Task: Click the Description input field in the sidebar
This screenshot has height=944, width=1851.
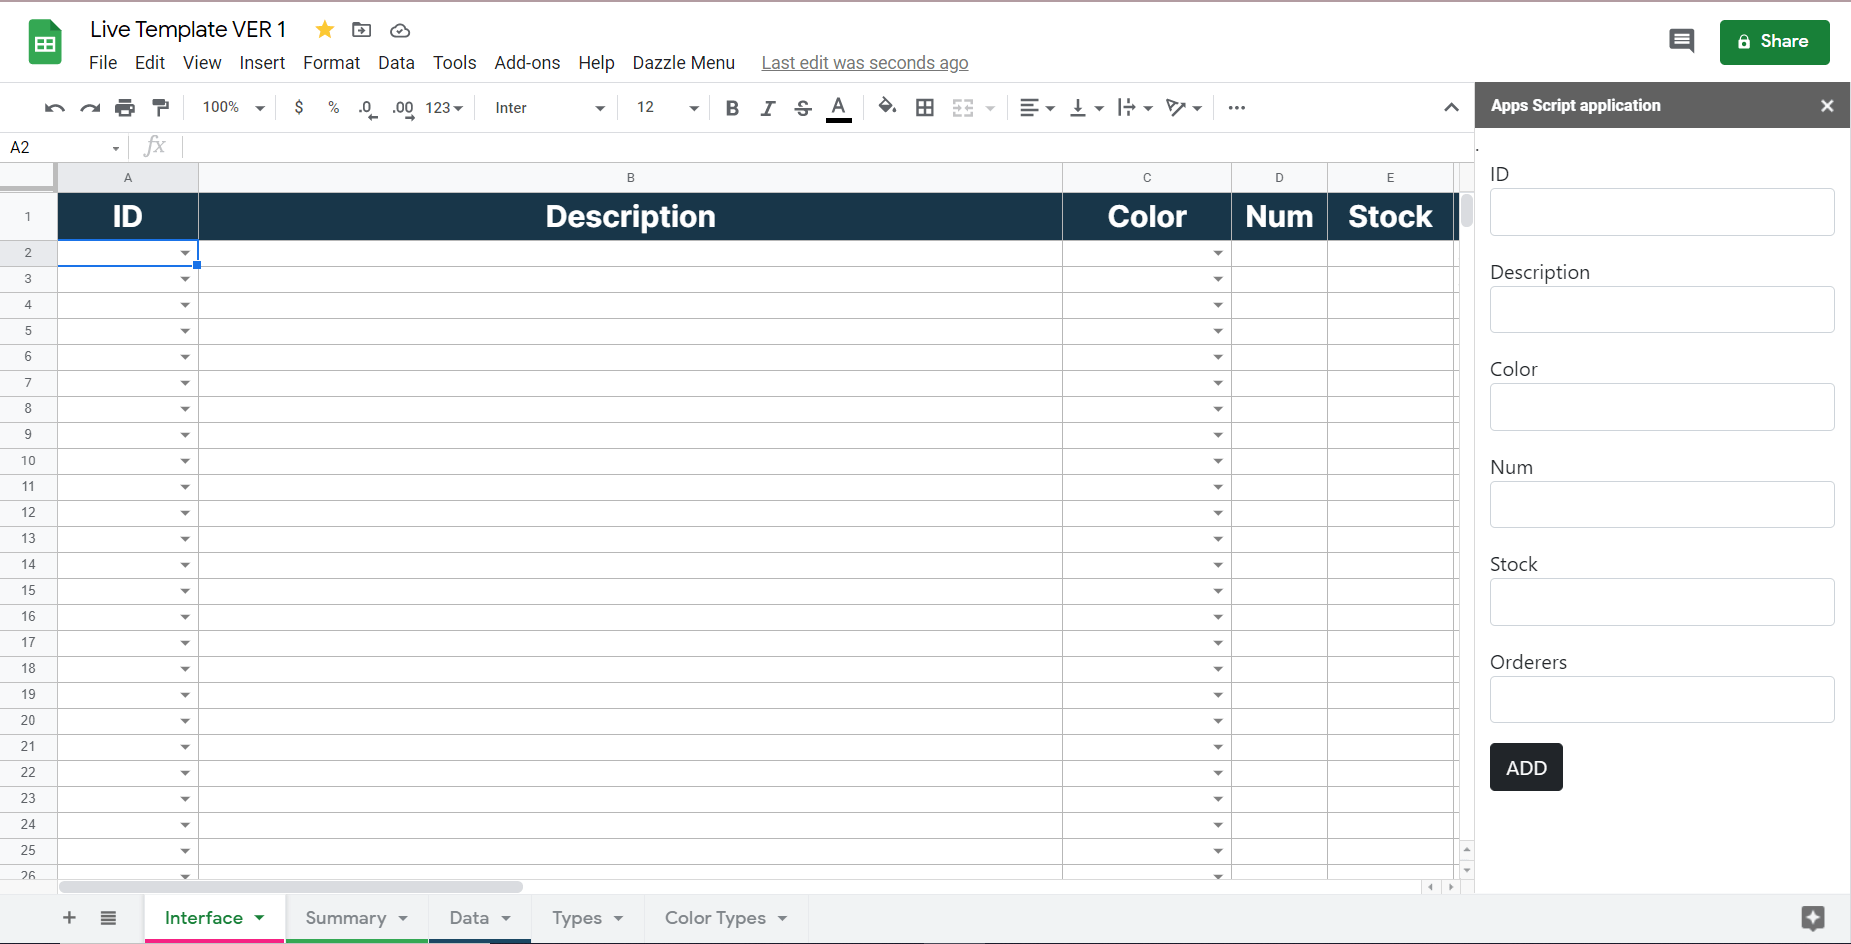Action: click(1660, 309)
